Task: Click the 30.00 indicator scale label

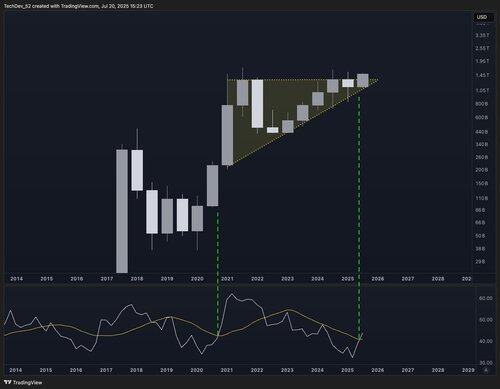Action: click(x=485, y=363)
